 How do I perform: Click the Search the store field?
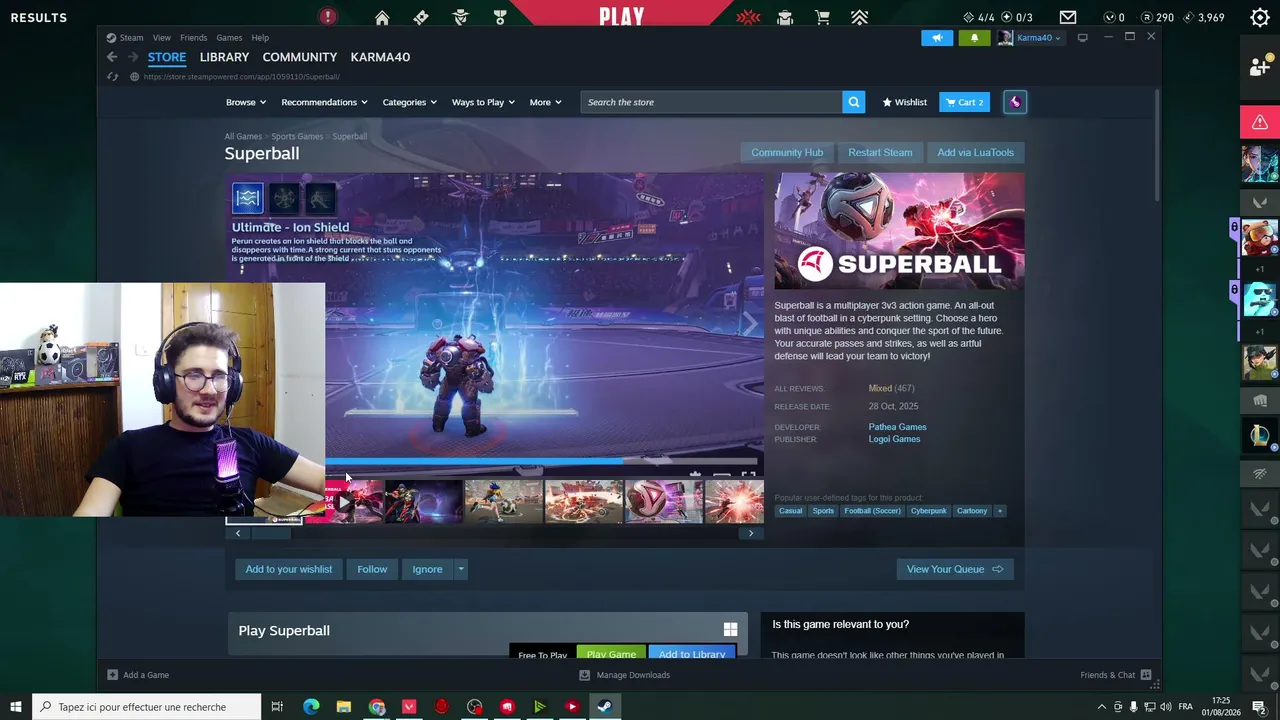pyautogui.click(x=711, y=102)
